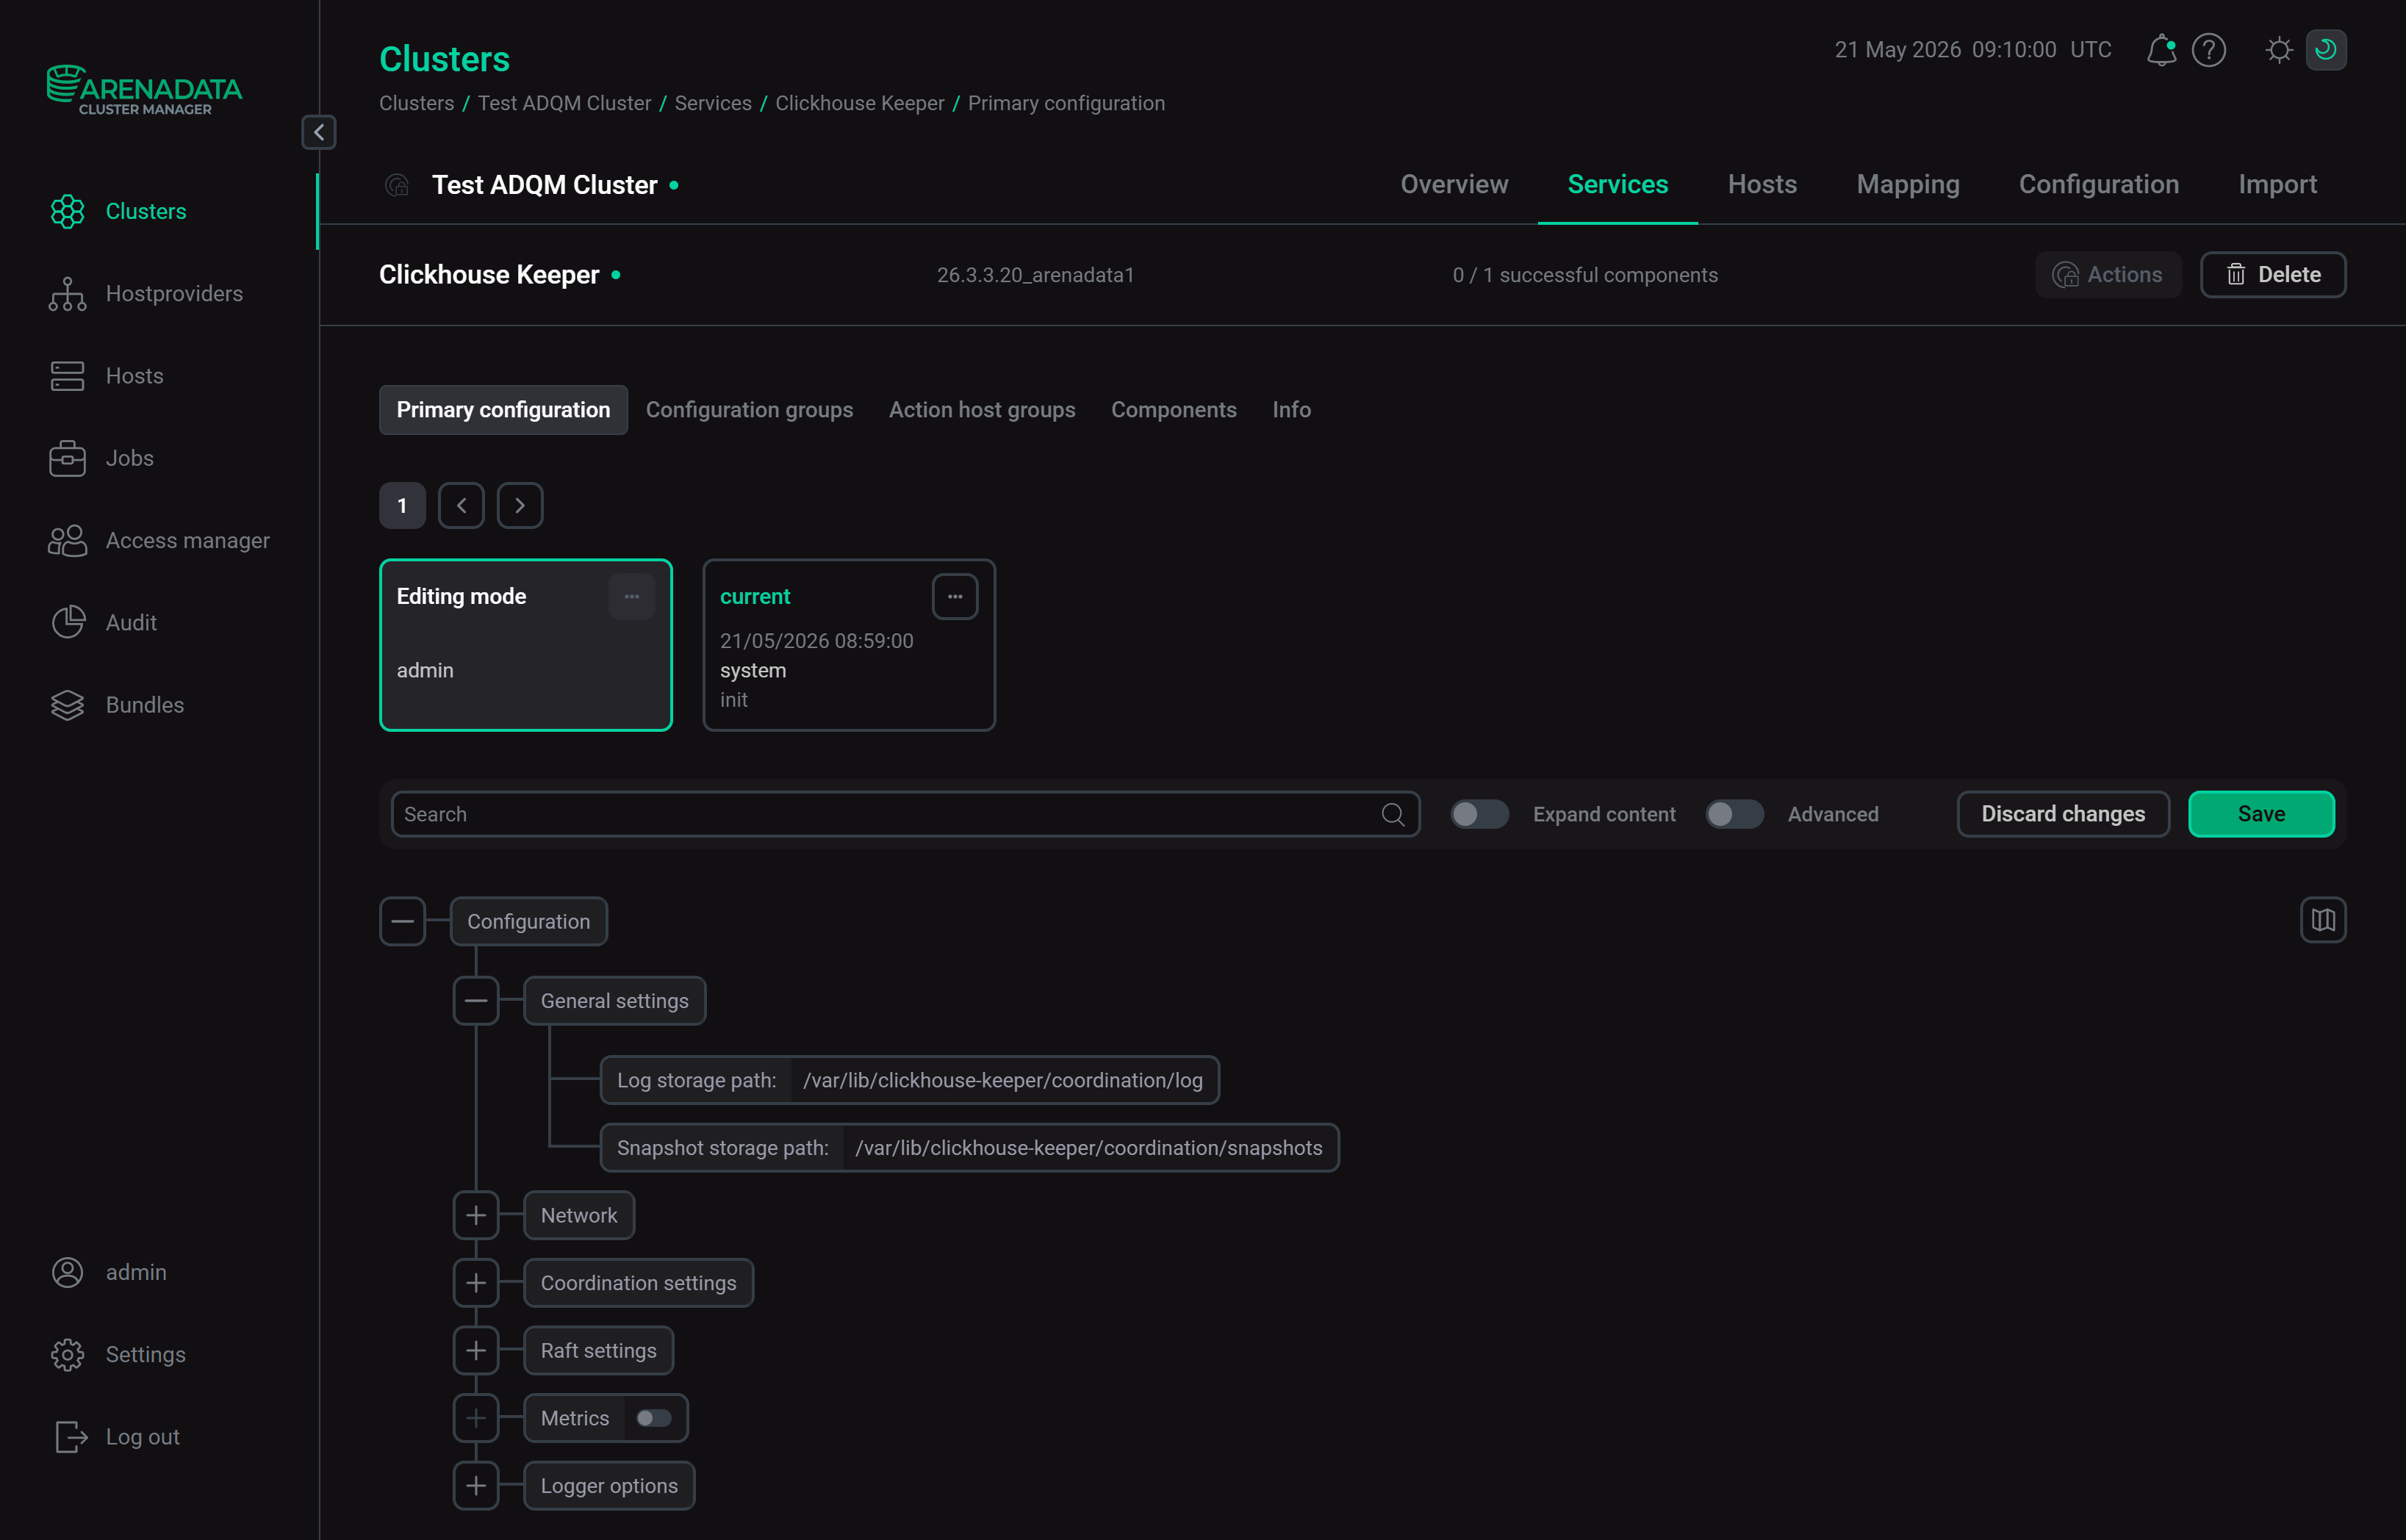
Task: Open the notifications bell
Action: tap(2161, 50)
